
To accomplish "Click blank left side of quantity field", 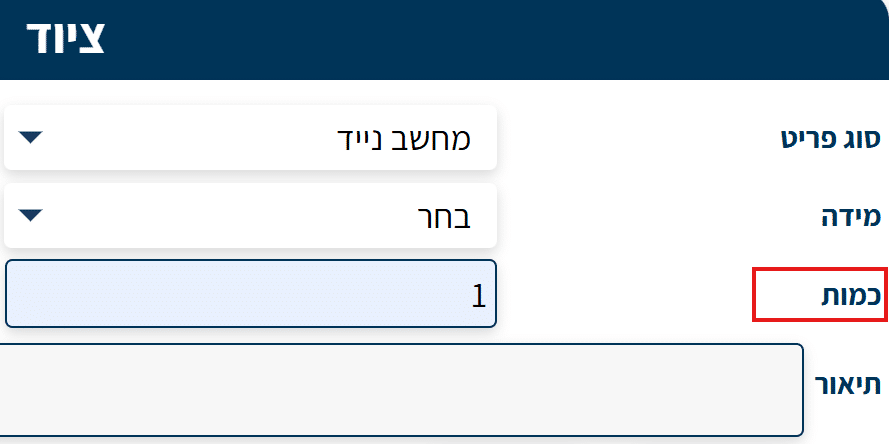I will tap(100, 293).
